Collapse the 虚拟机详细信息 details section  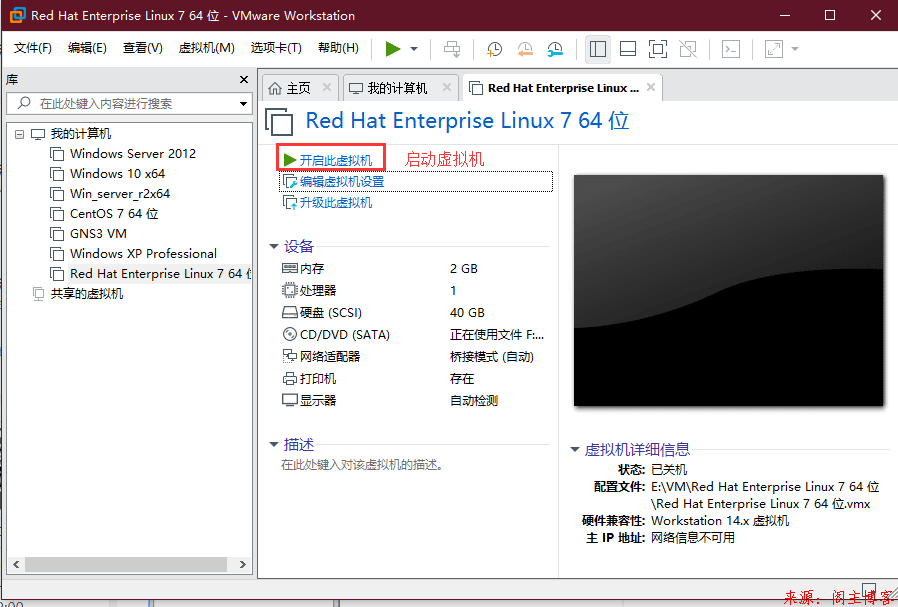coord(575,450)
